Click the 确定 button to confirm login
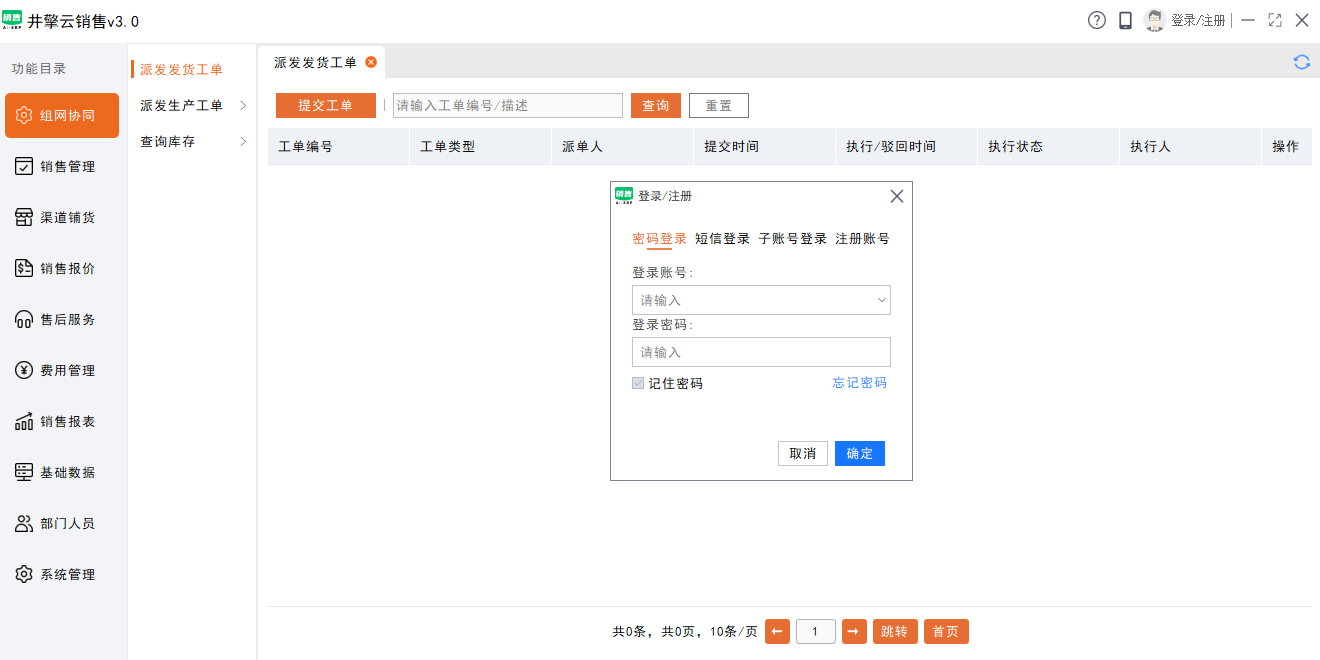This screenshot has height=660, width=1320. pyautogui.click(x=859, y=453)
